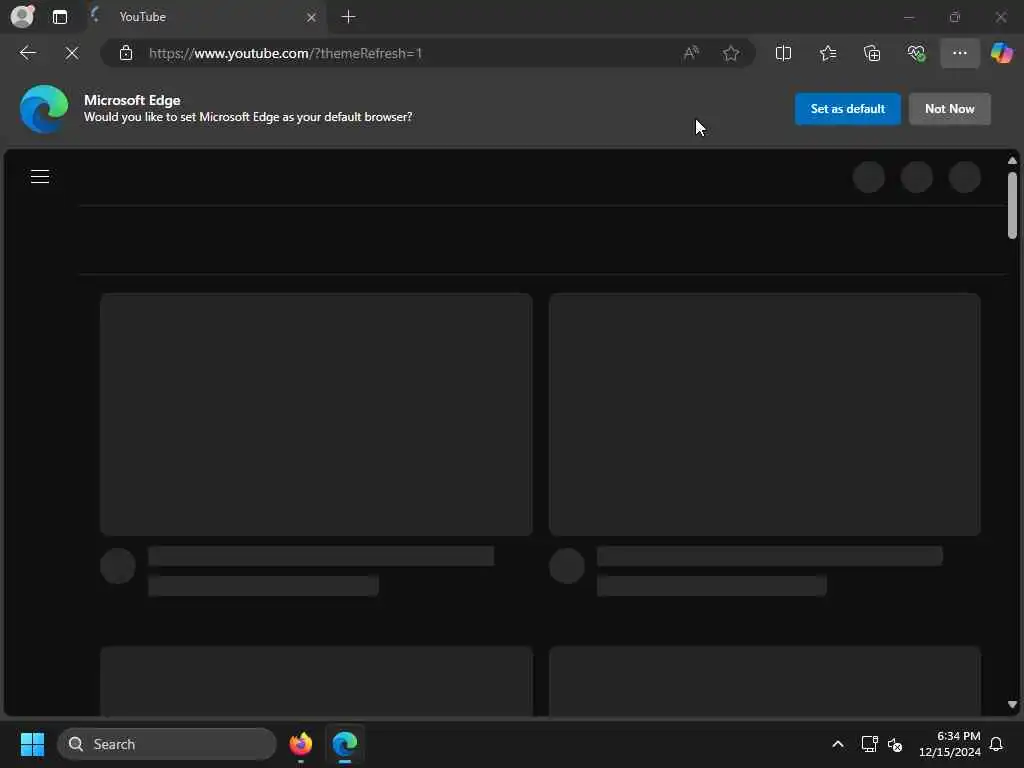Open the Windows Start menu
This screenshot has width=1024, height=768.
(32, 744)
